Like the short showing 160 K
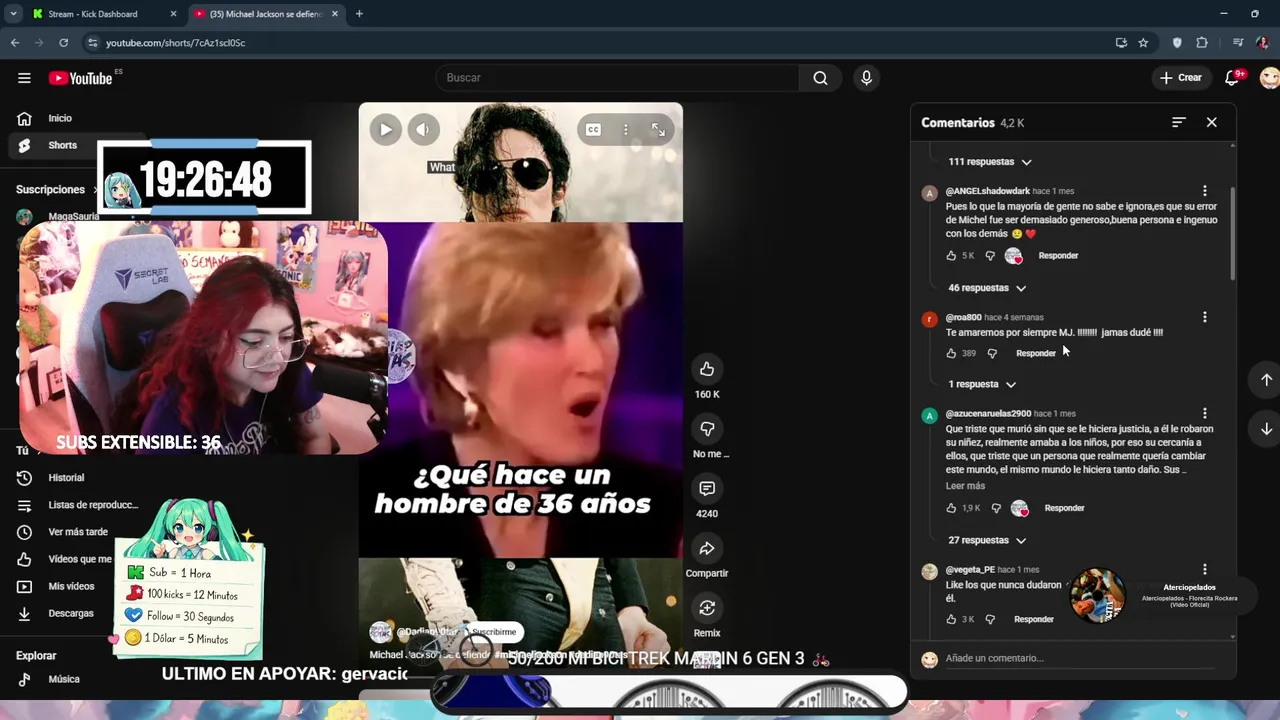 pos(707,369)
